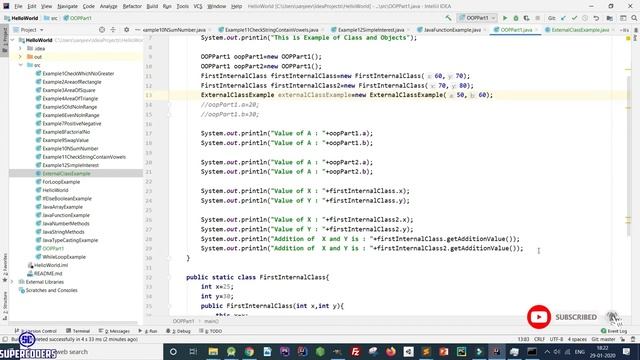Open FileZilla from the taskbar
The width and height of the screenshot is (640, 360).
(x=356, y=351)
